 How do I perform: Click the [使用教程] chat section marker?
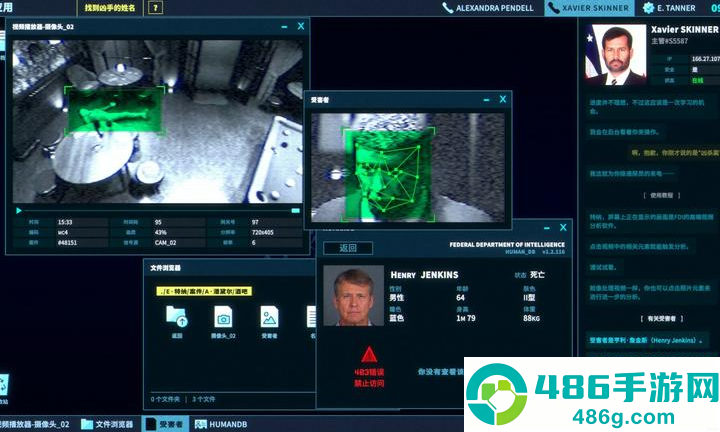pos(661,195)
